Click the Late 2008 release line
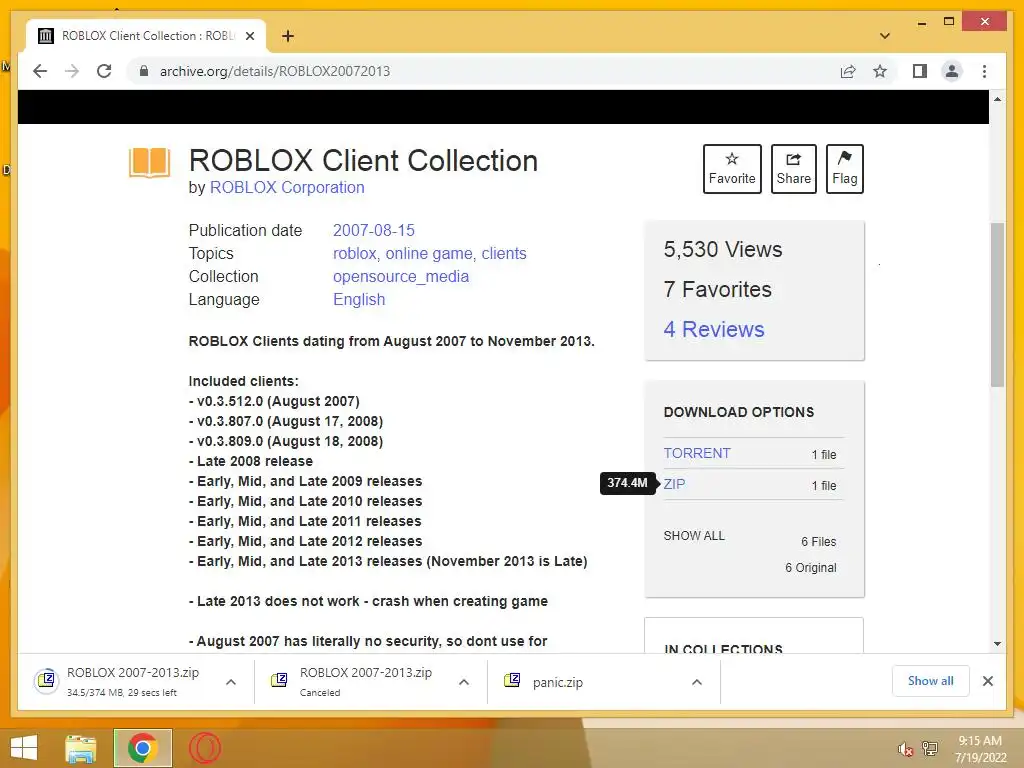1024x768 pixels. click(251, 461)
